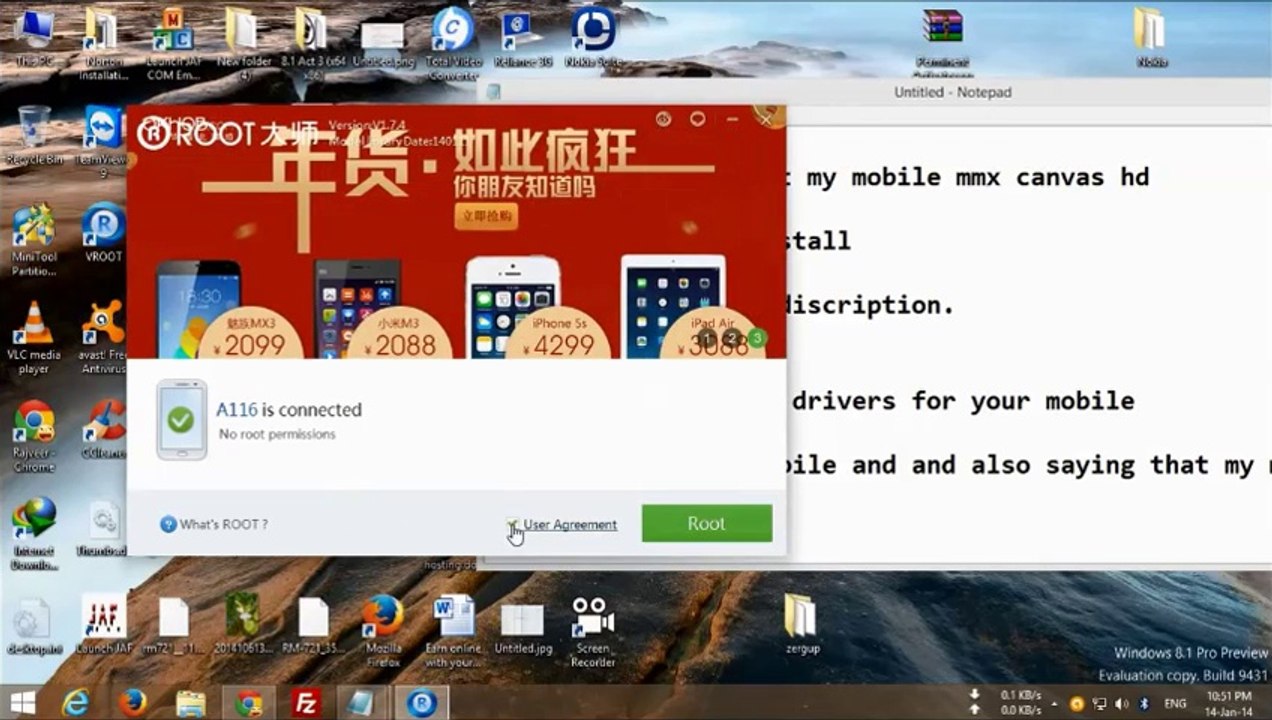Select Reliance 3G desktop shortcut
Image resolution: width=1272 pixels, height=720 pixels.
522,39
